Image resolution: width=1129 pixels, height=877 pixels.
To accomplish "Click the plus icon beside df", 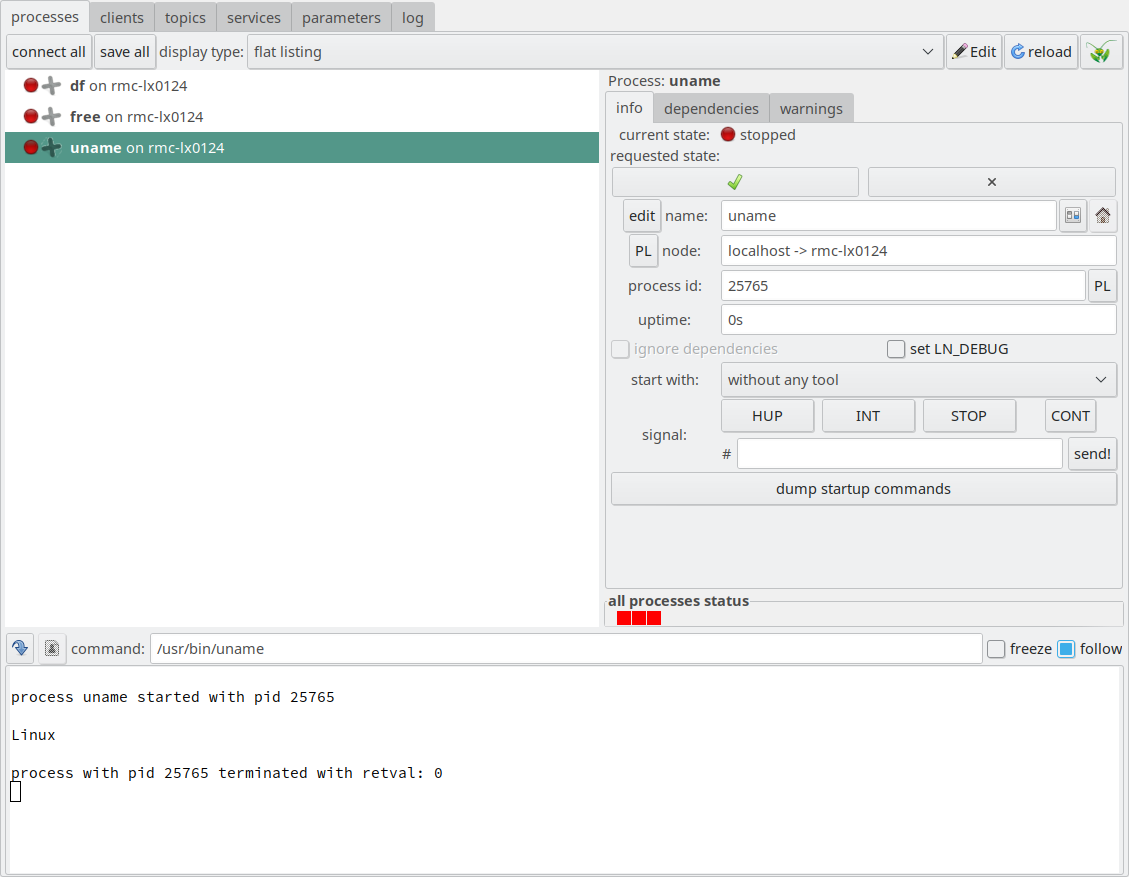I will coord(51,86).
